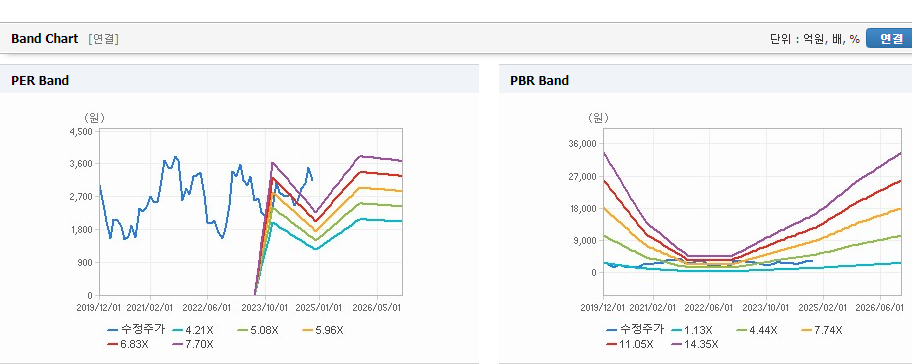Image resolution: width=912 pixels, height=364 pixels.
Task: Click the 9,000 y-axis label in PBR chart
Action: 586,240
